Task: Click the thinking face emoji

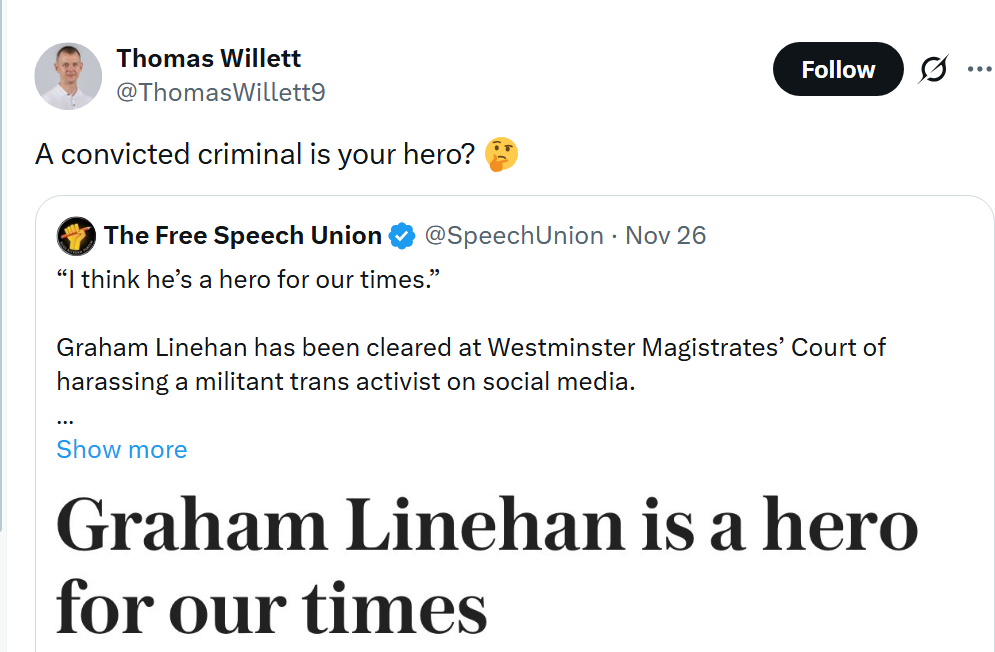Action: (x=501, y=155)
